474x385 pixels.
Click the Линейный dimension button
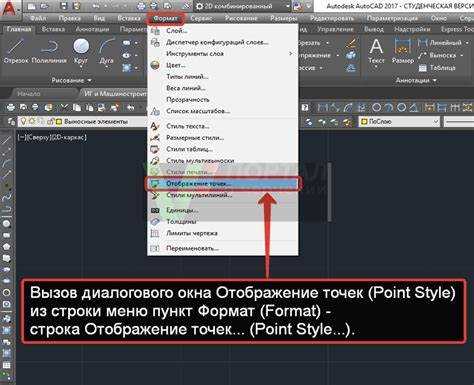tap(441, 43)
